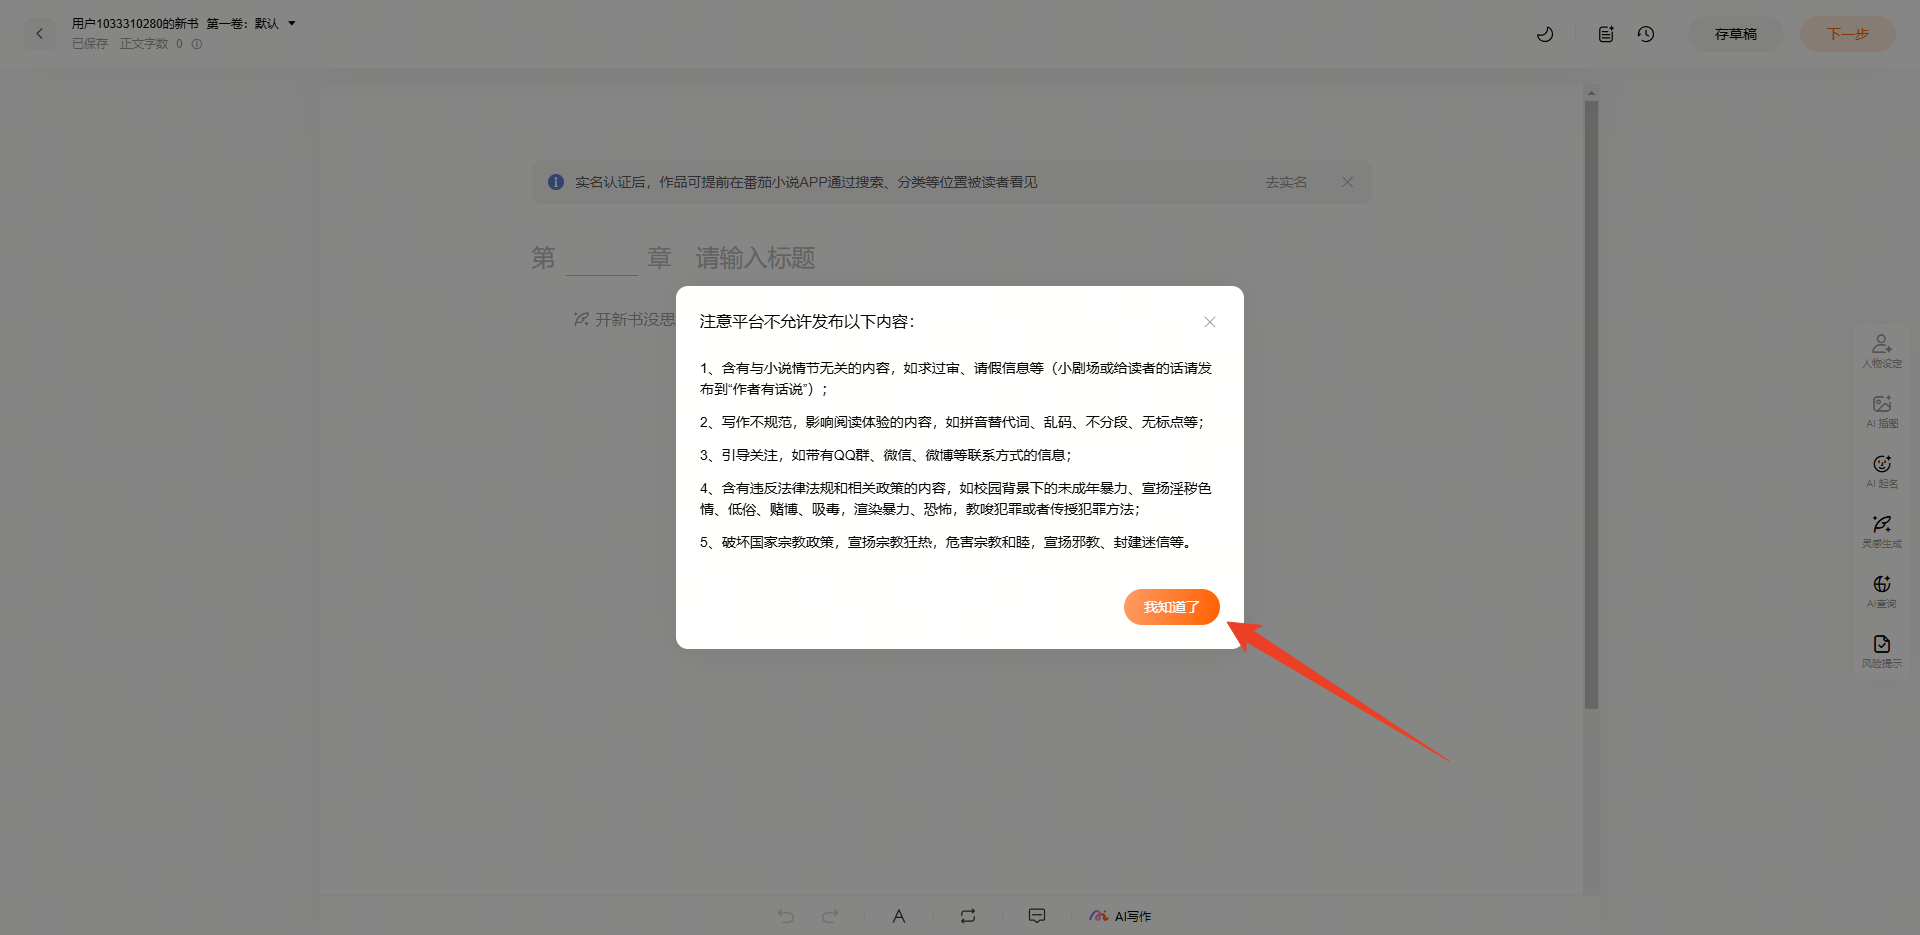This screenshot has height=935, width=1920.
Task: Close the platform content notice dialog
Action: point(1210,322)
